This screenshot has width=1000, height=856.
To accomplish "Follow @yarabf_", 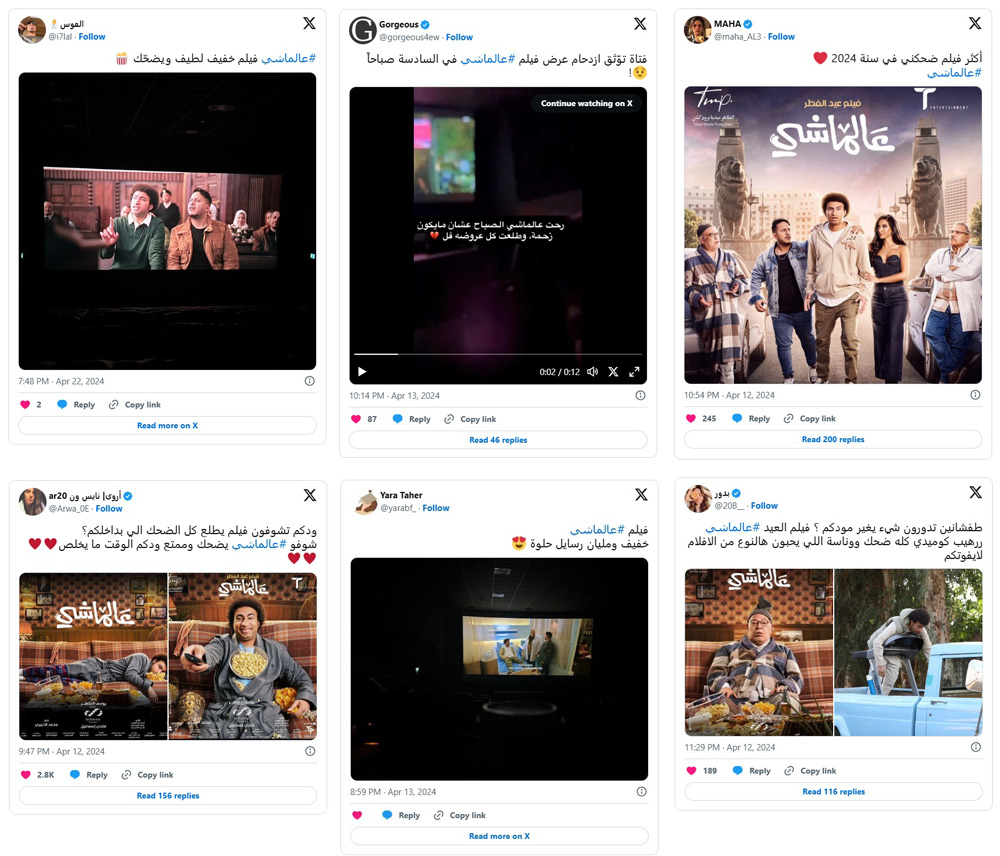I will [436, 508].
